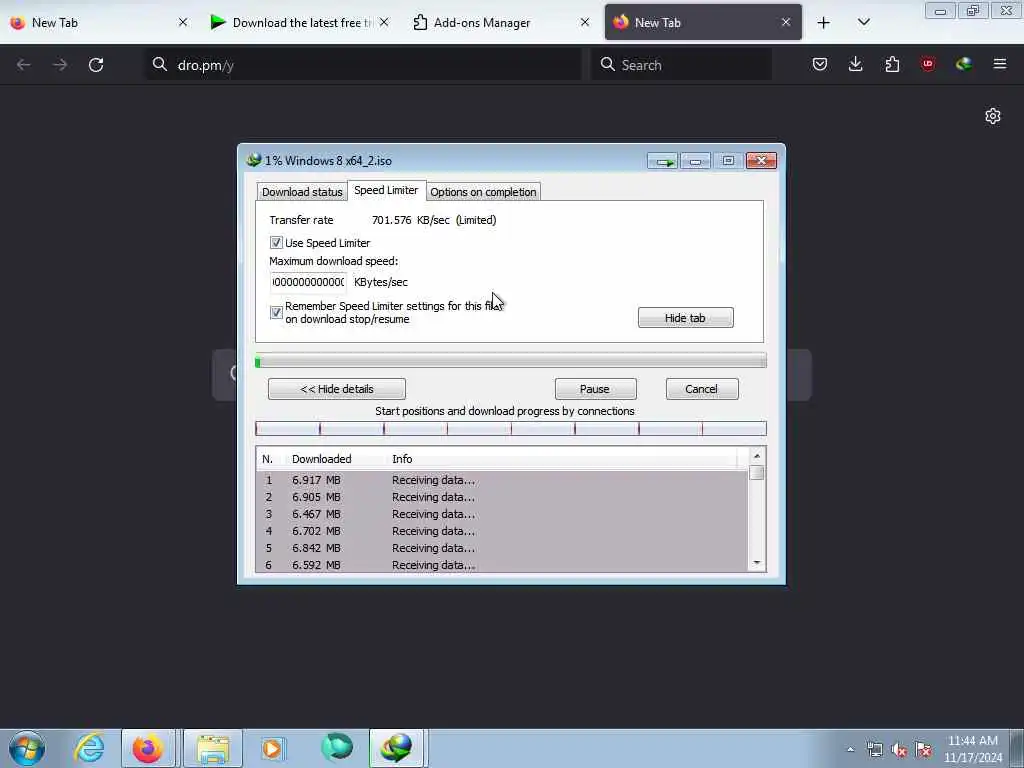Click the connections list scrollbar thumb
Screen dimensions: 1024x768
(x=757, y=473)
